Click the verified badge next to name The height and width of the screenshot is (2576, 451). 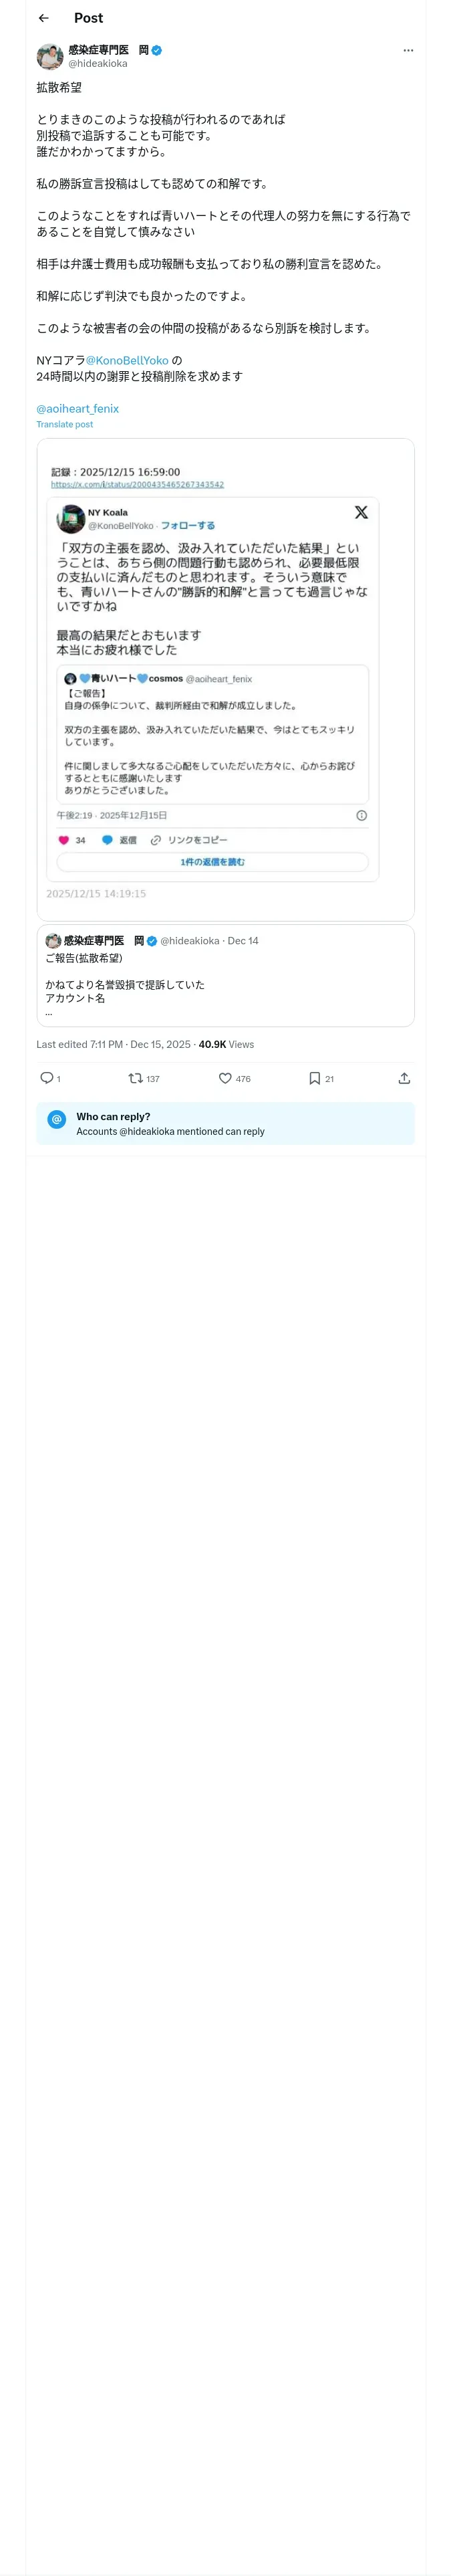tap(157, 50)
